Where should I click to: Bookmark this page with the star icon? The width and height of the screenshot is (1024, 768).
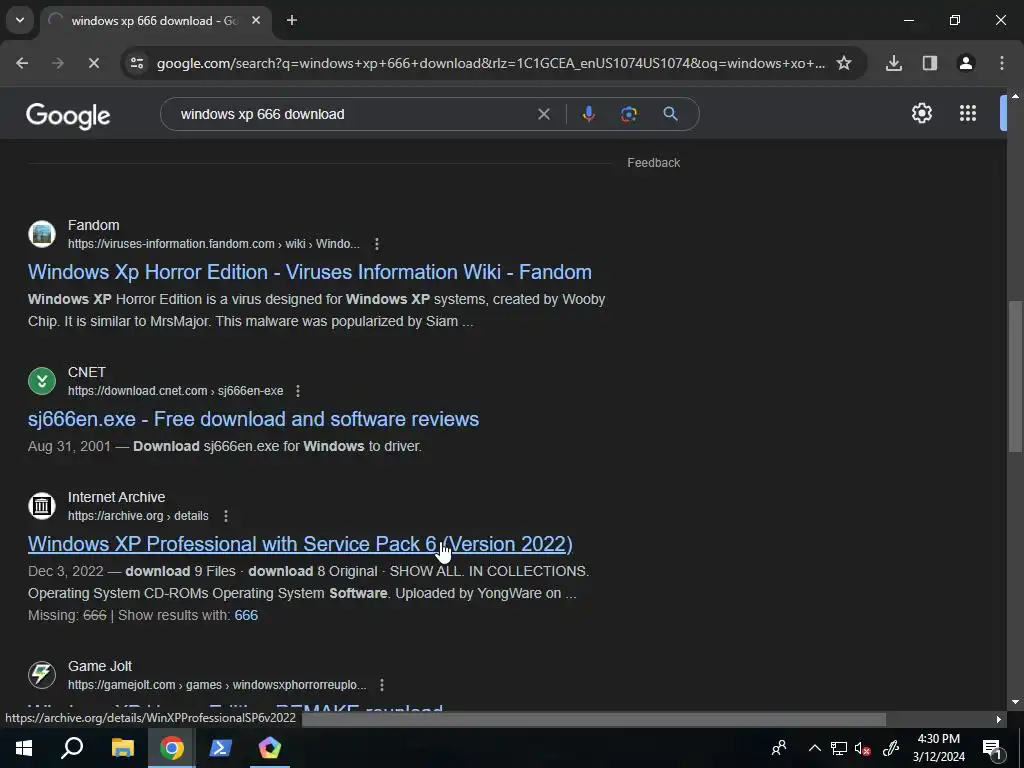844,63
